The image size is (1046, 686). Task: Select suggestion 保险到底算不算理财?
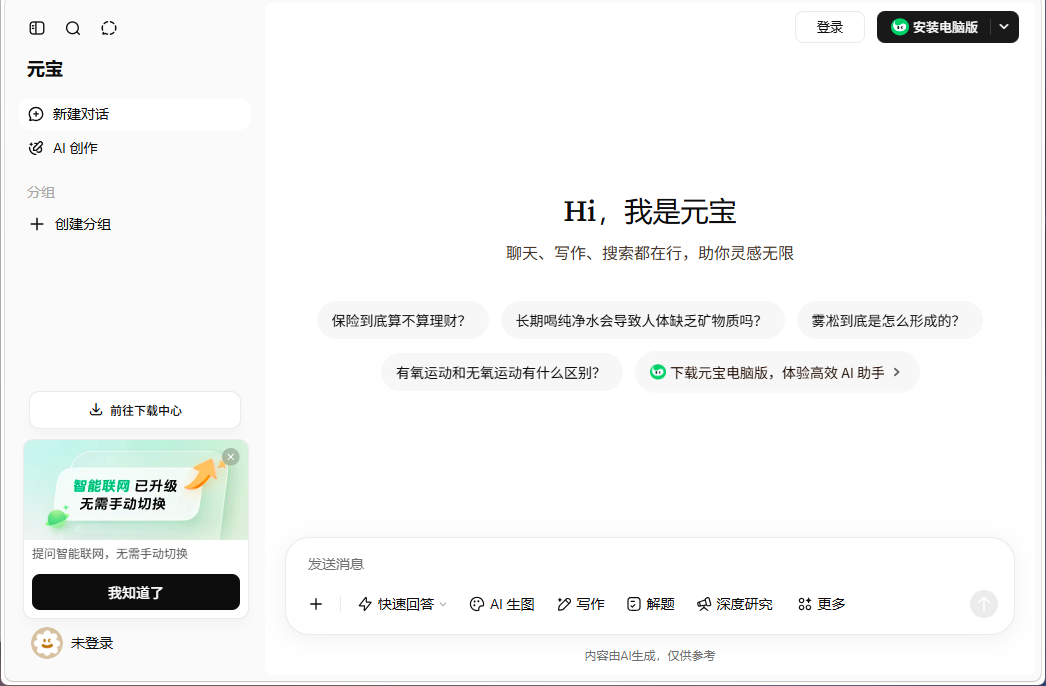point(403,320)
